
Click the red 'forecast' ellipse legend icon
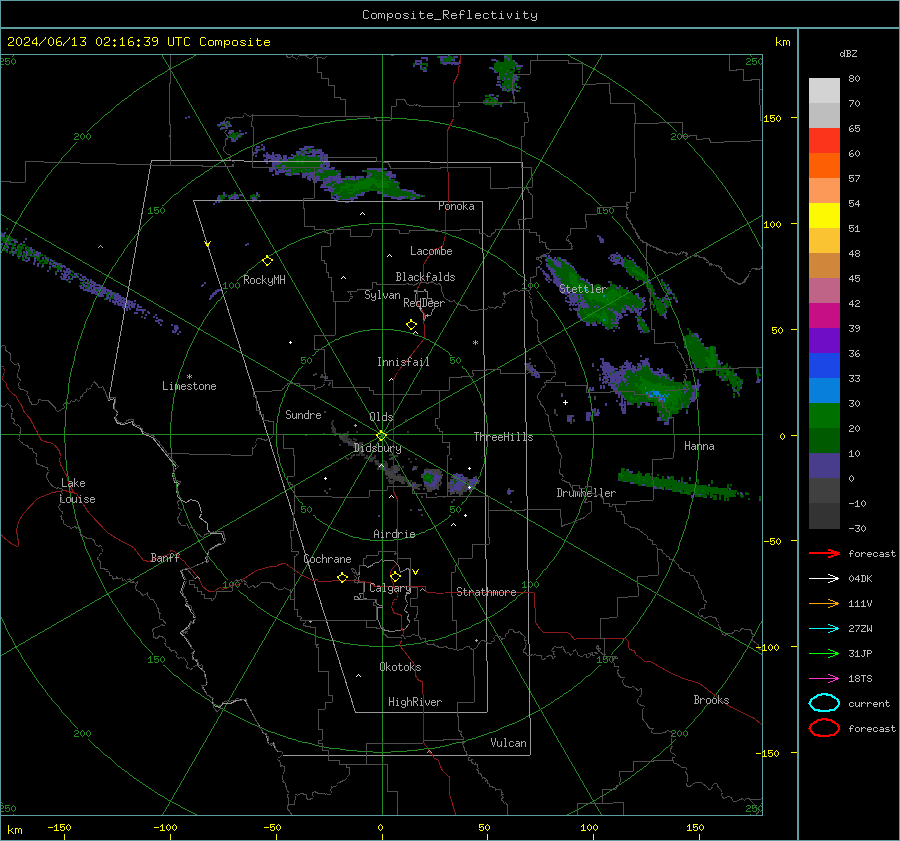[824, 728]
